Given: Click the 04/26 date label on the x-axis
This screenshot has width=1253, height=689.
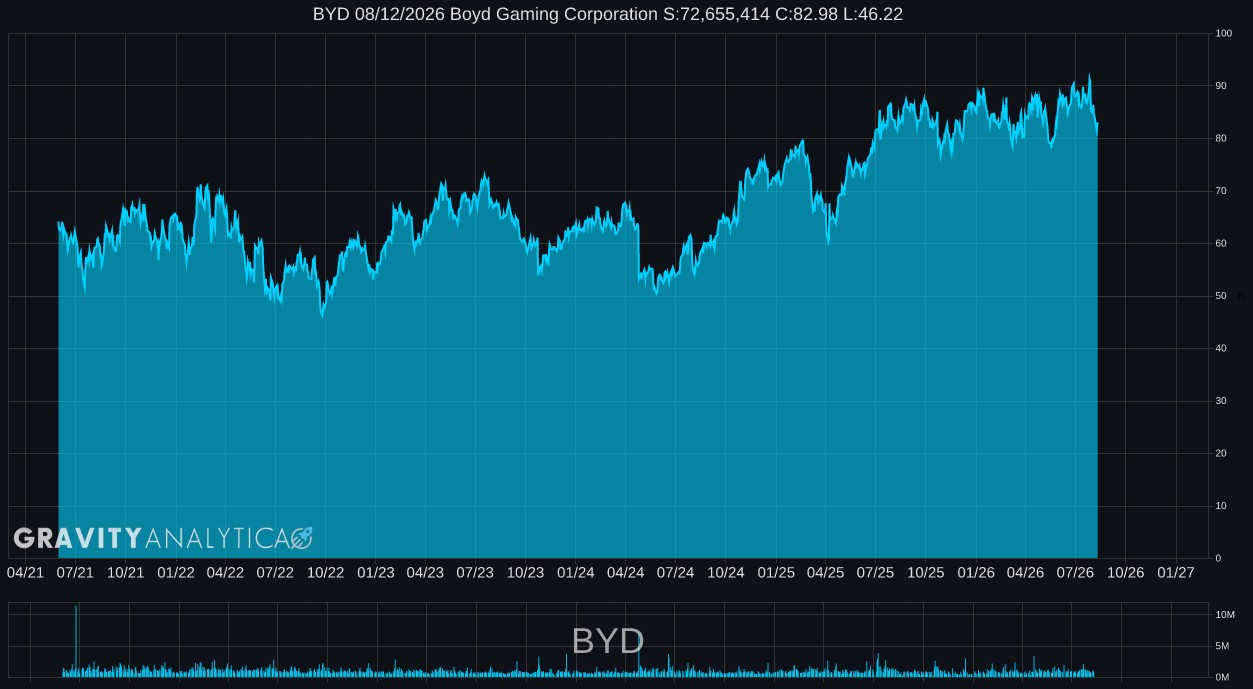Looking at the screenshot, I should tap(1025, 573).
